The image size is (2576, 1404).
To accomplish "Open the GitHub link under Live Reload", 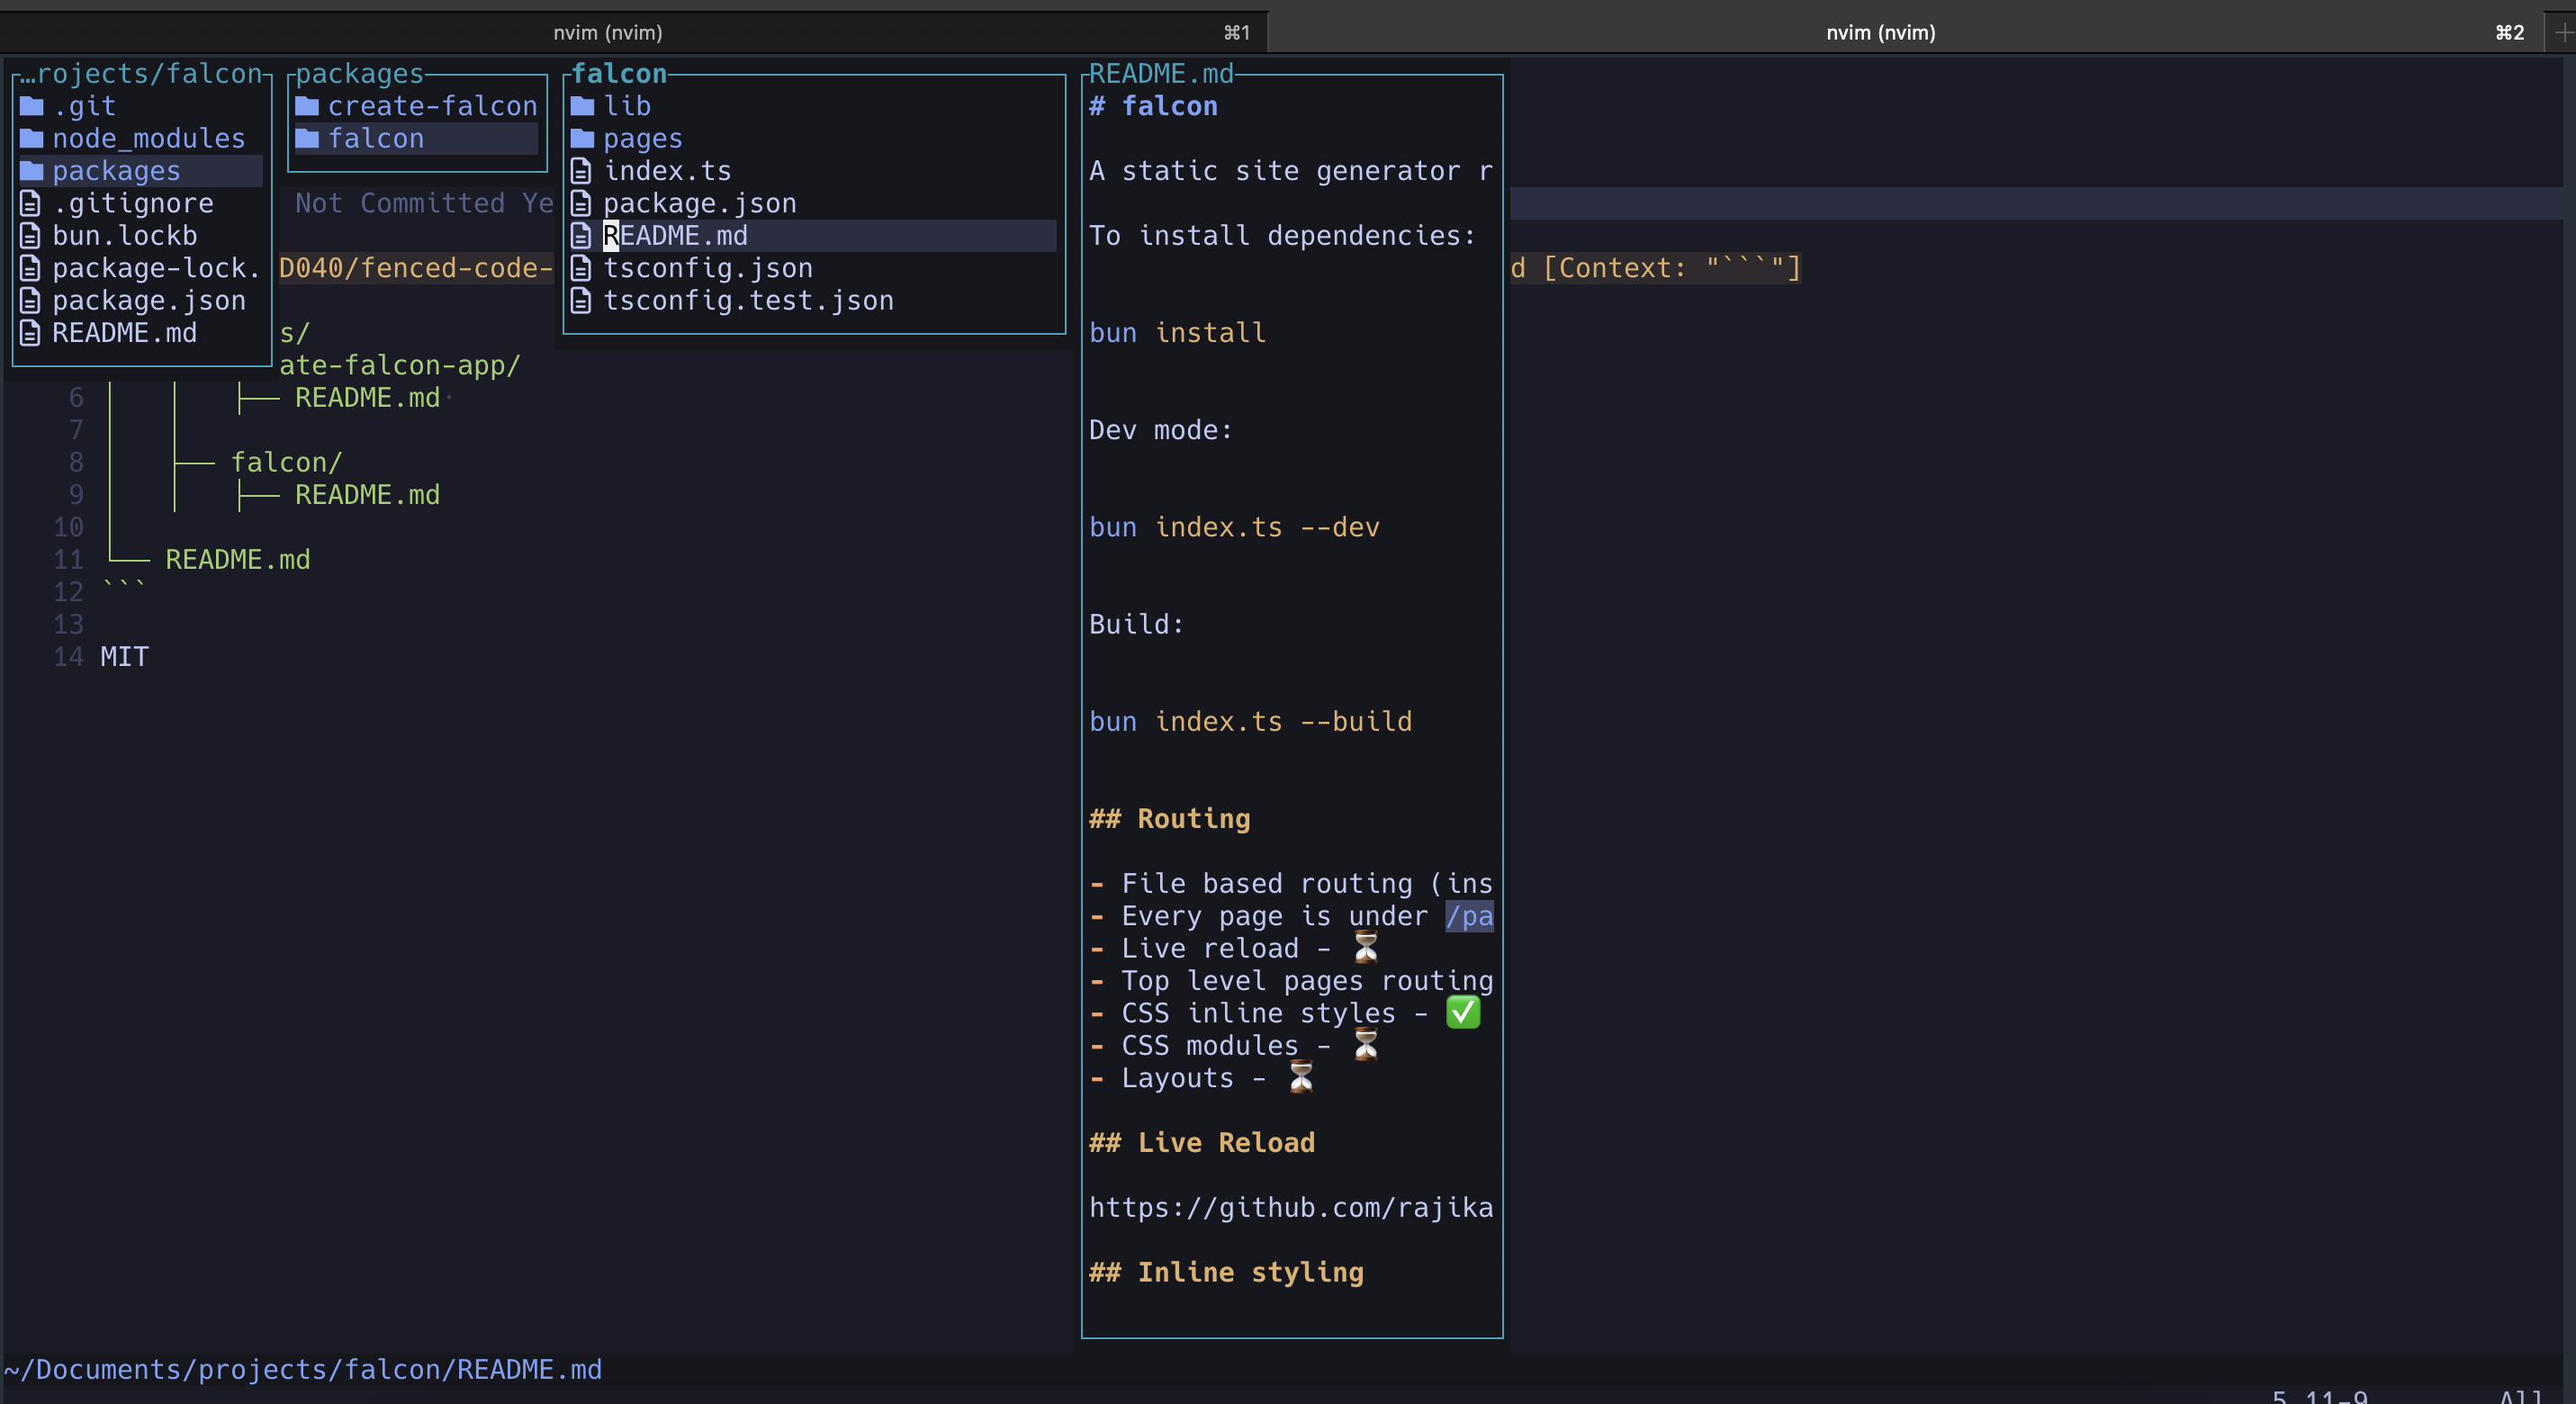I will (1290, 1207).
